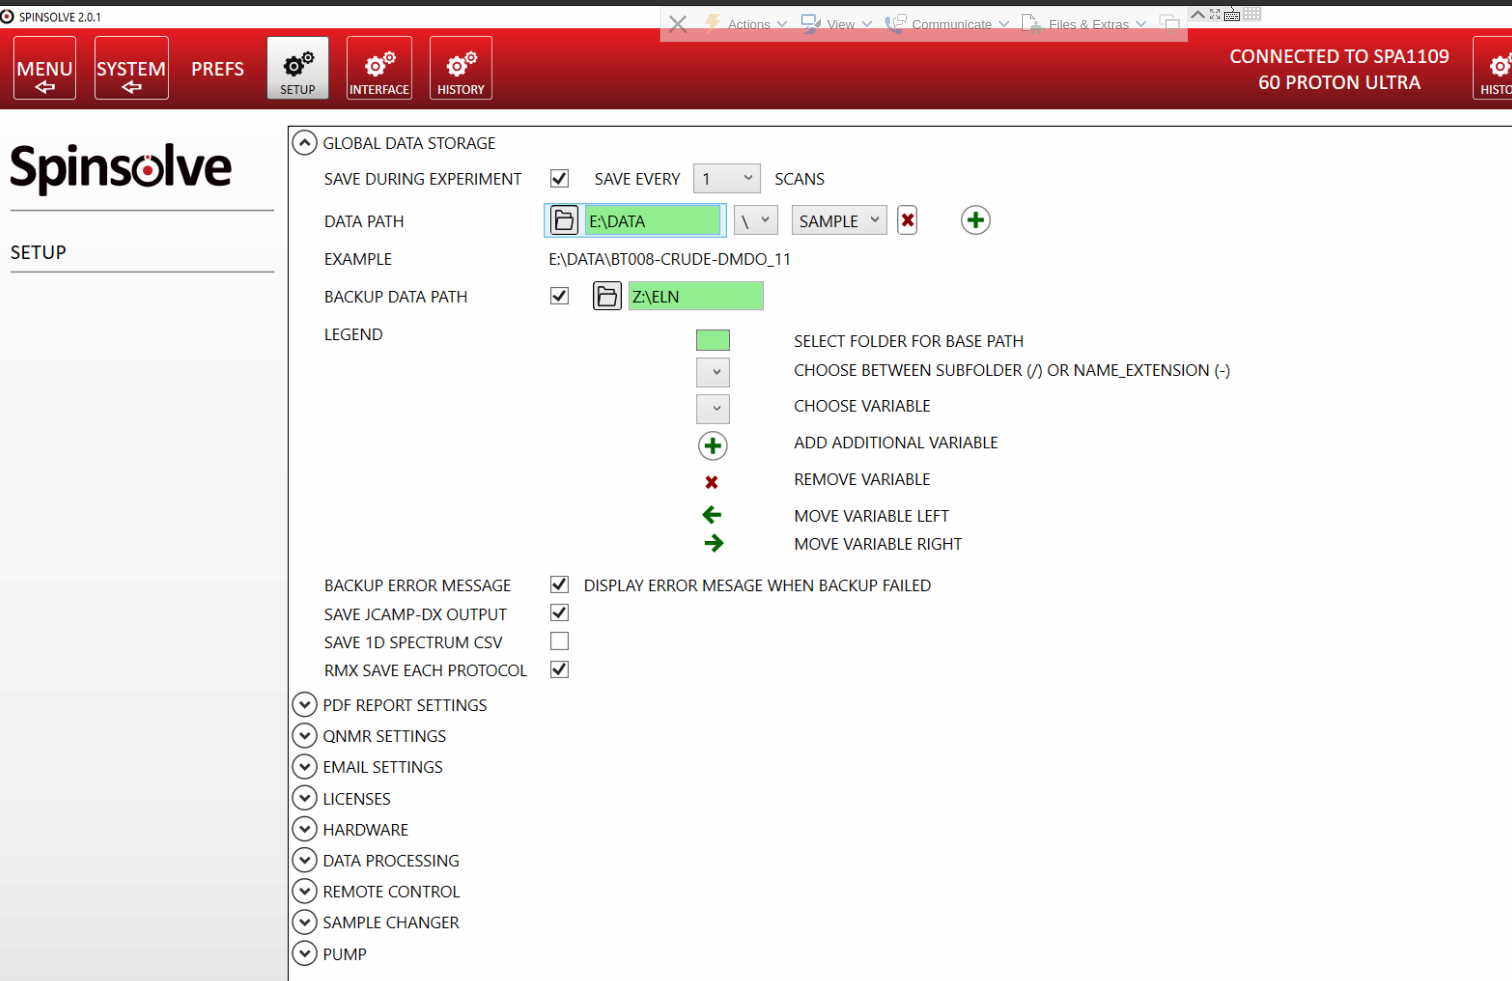Click the E:\DATA path field
The height and width of the screenshot is (981, 1512).
(652, 220)
